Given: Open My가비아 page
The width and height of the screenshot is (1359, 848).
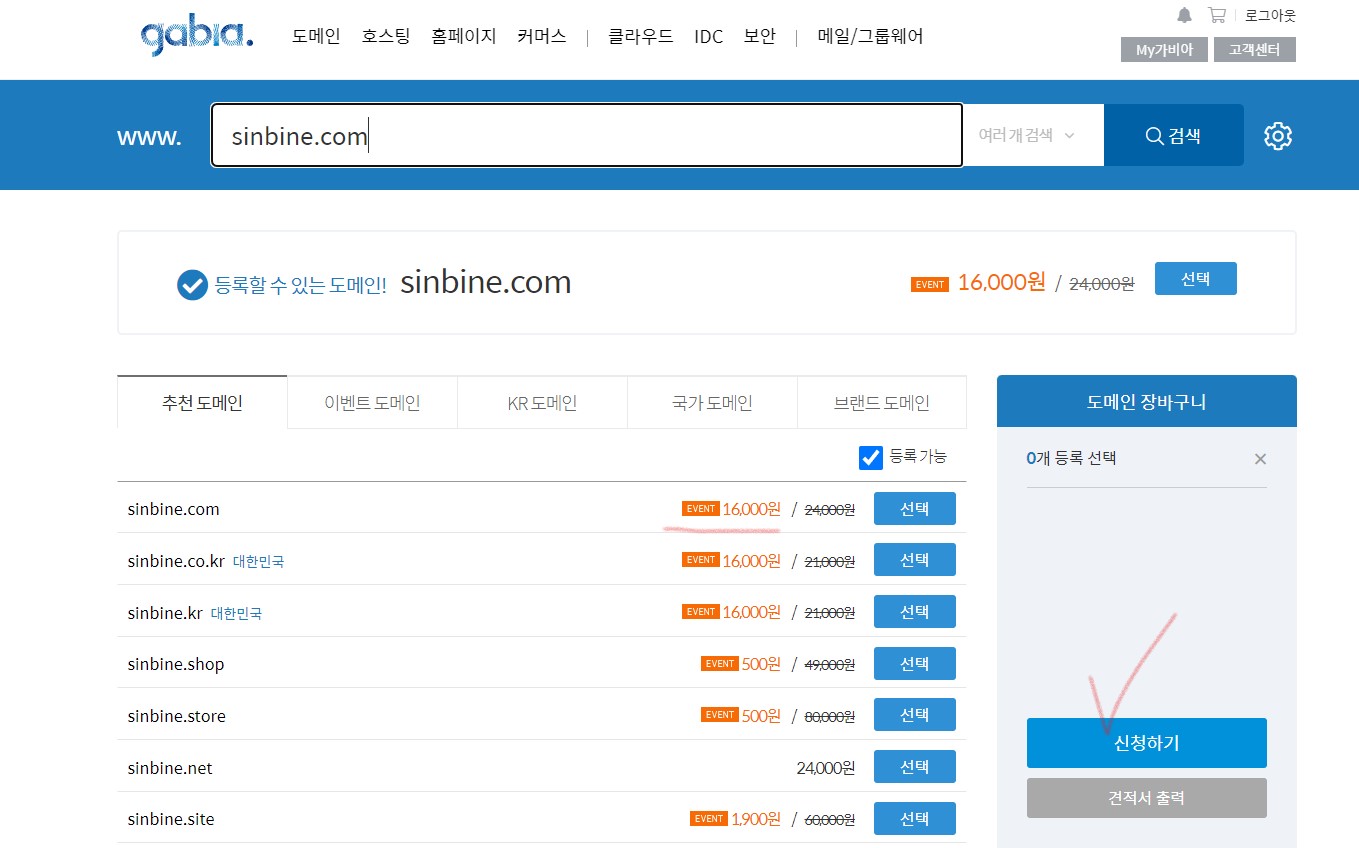Looking at the screenshot, I should click(x=1164, y=49).
